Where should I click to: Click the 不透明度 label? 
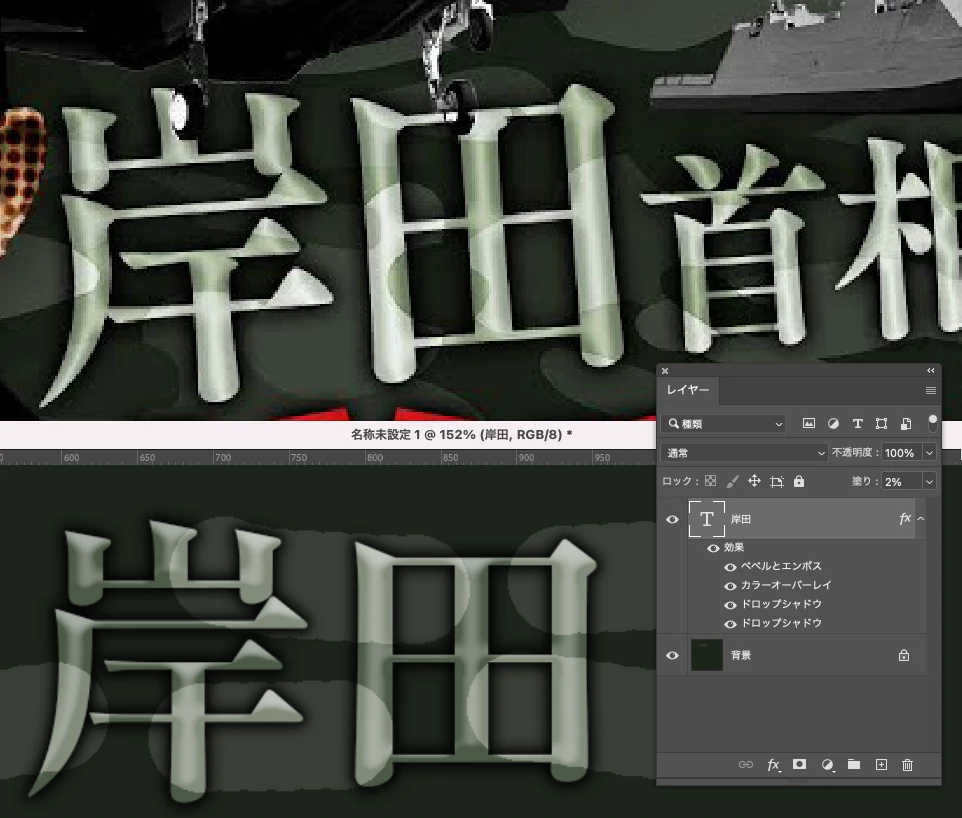(854, 452)
